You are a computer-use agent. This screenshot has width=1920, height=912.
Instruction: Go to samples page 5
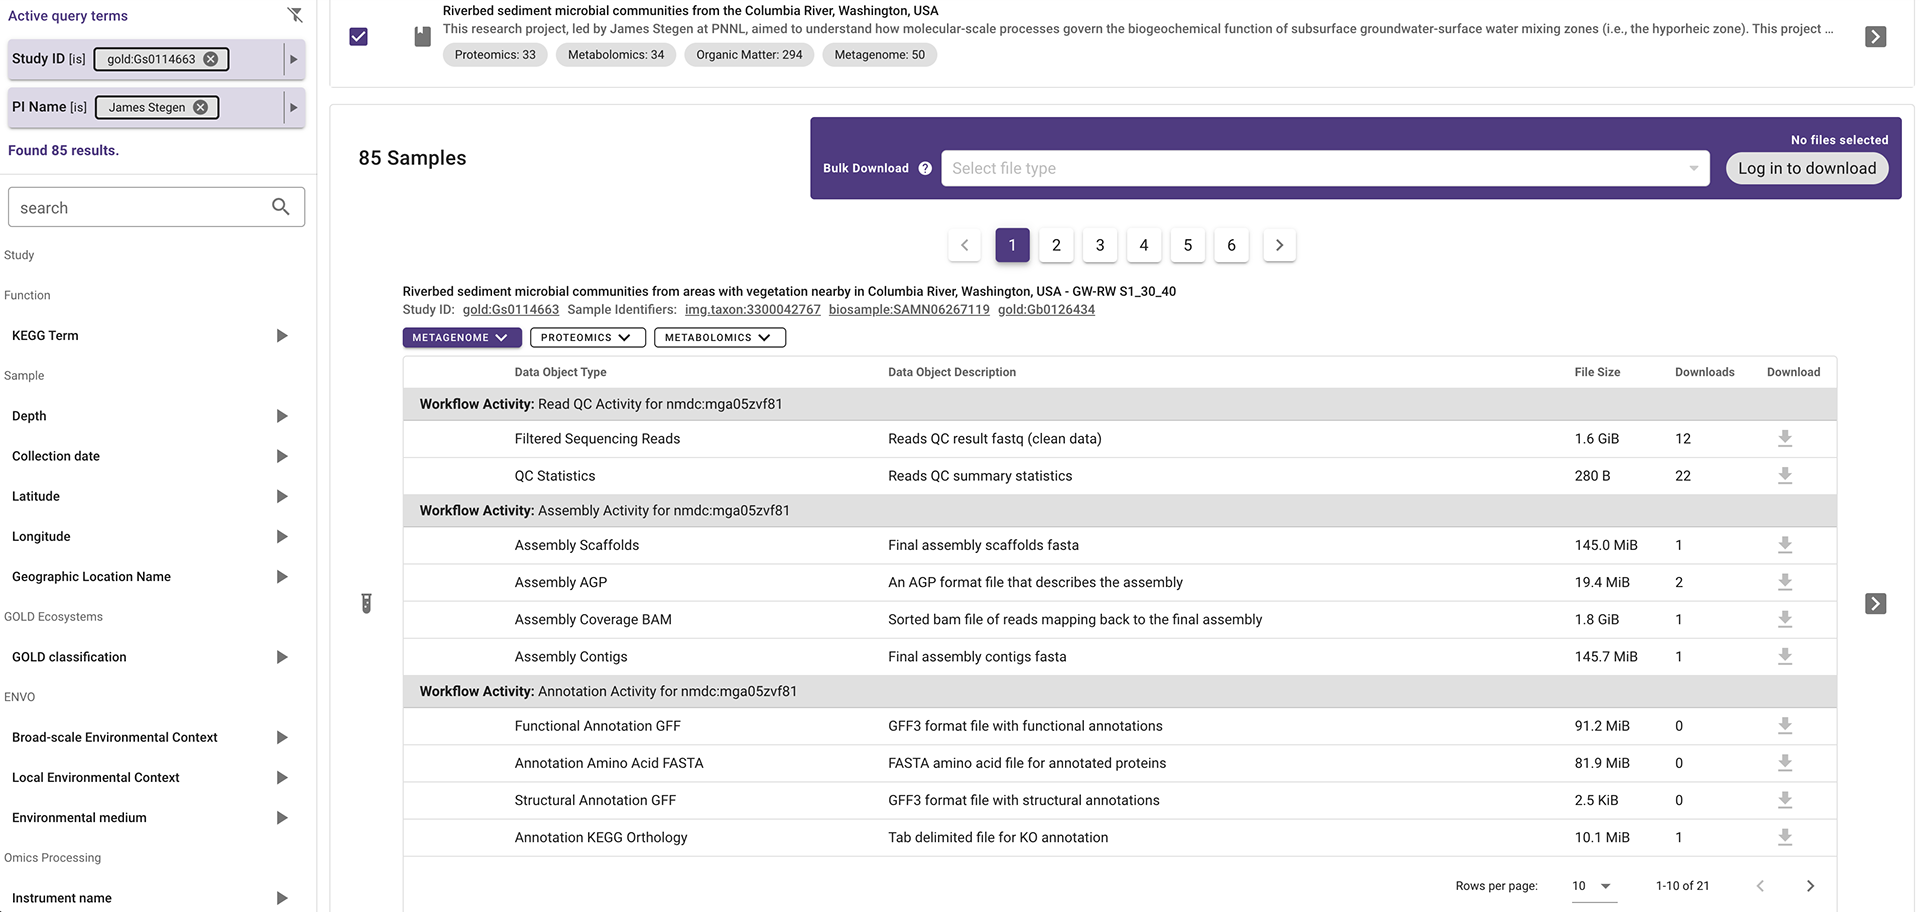[1188, 245]
